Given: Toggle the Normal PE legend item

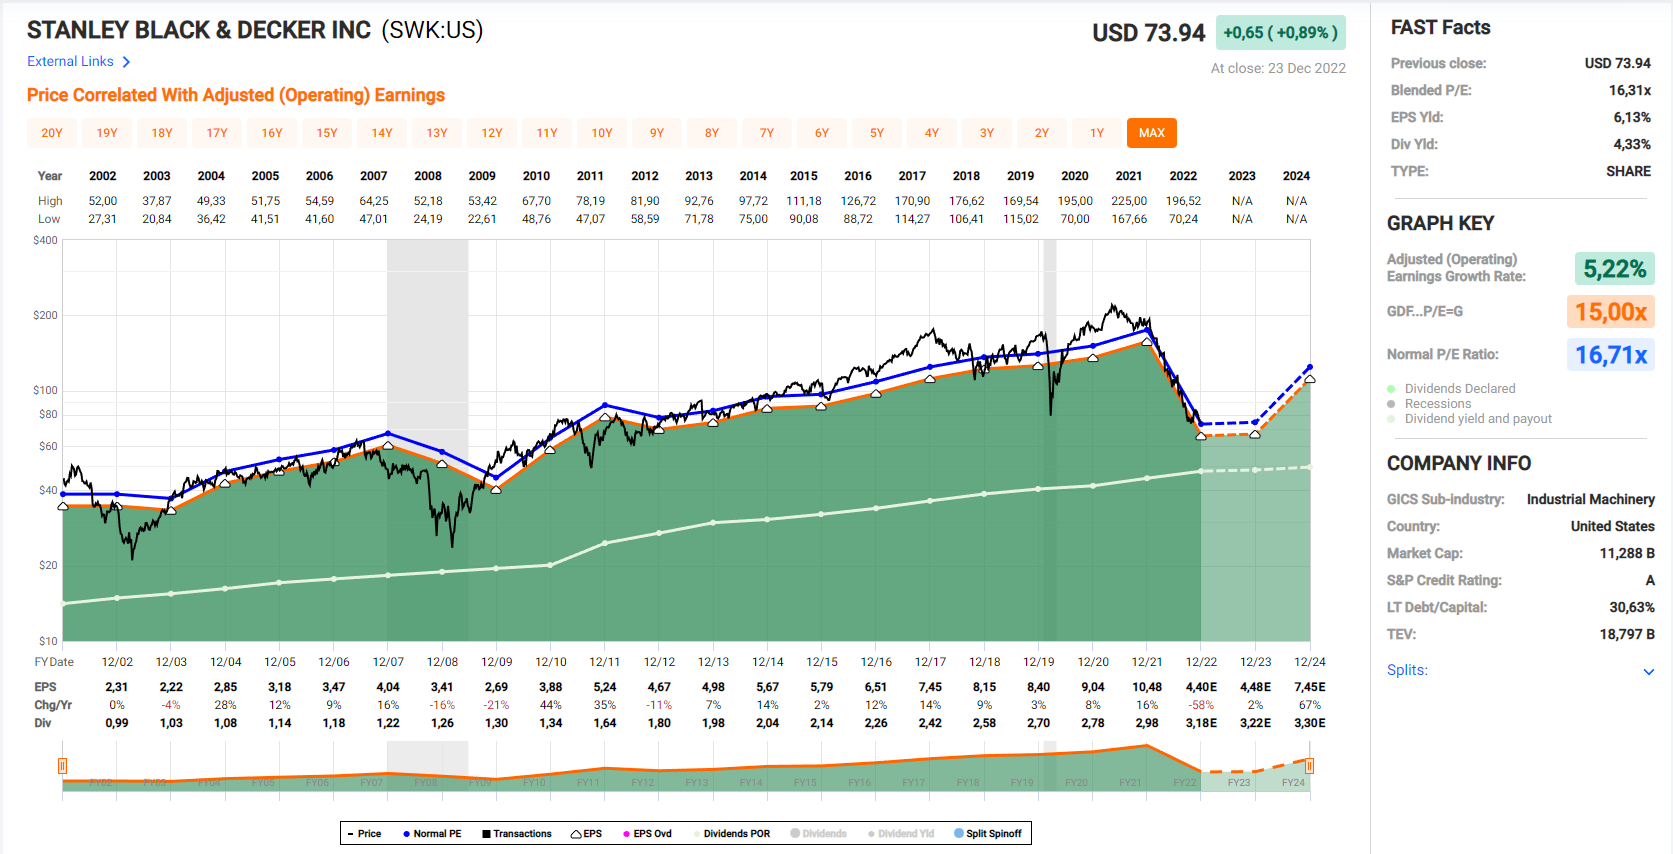Looking at the screenshot, I should coord(432,834).
